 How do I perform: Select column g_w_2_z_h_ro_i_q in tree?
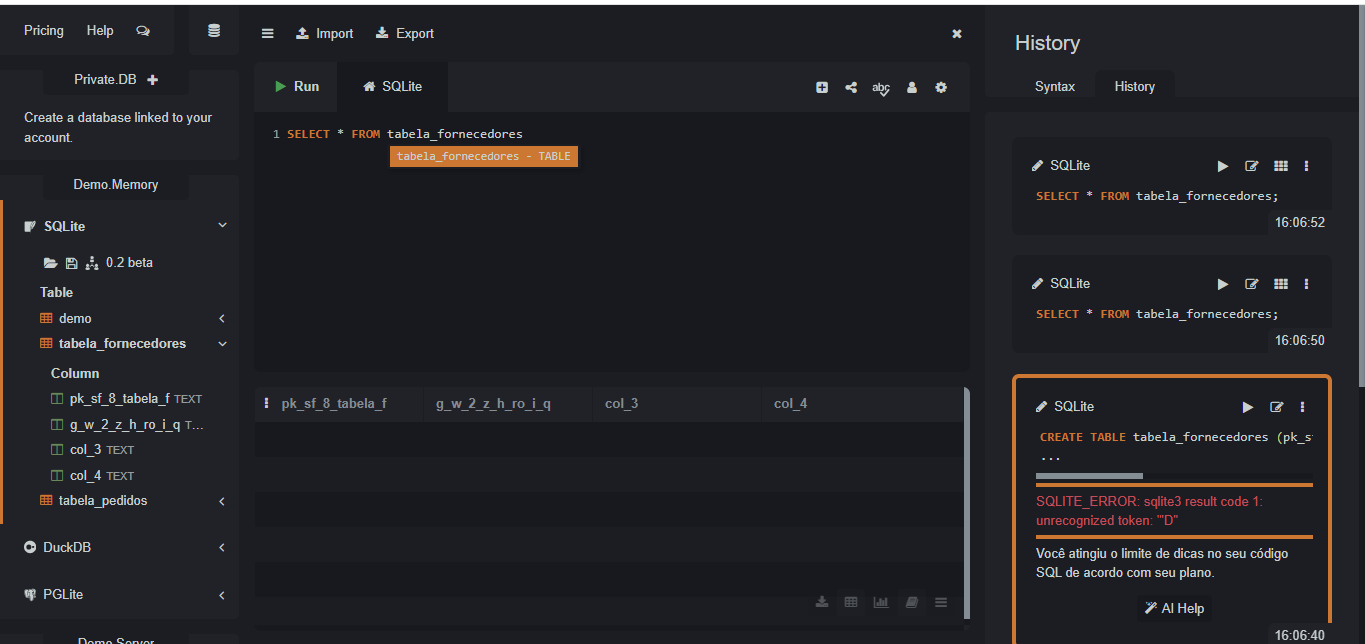click(126, 425)
